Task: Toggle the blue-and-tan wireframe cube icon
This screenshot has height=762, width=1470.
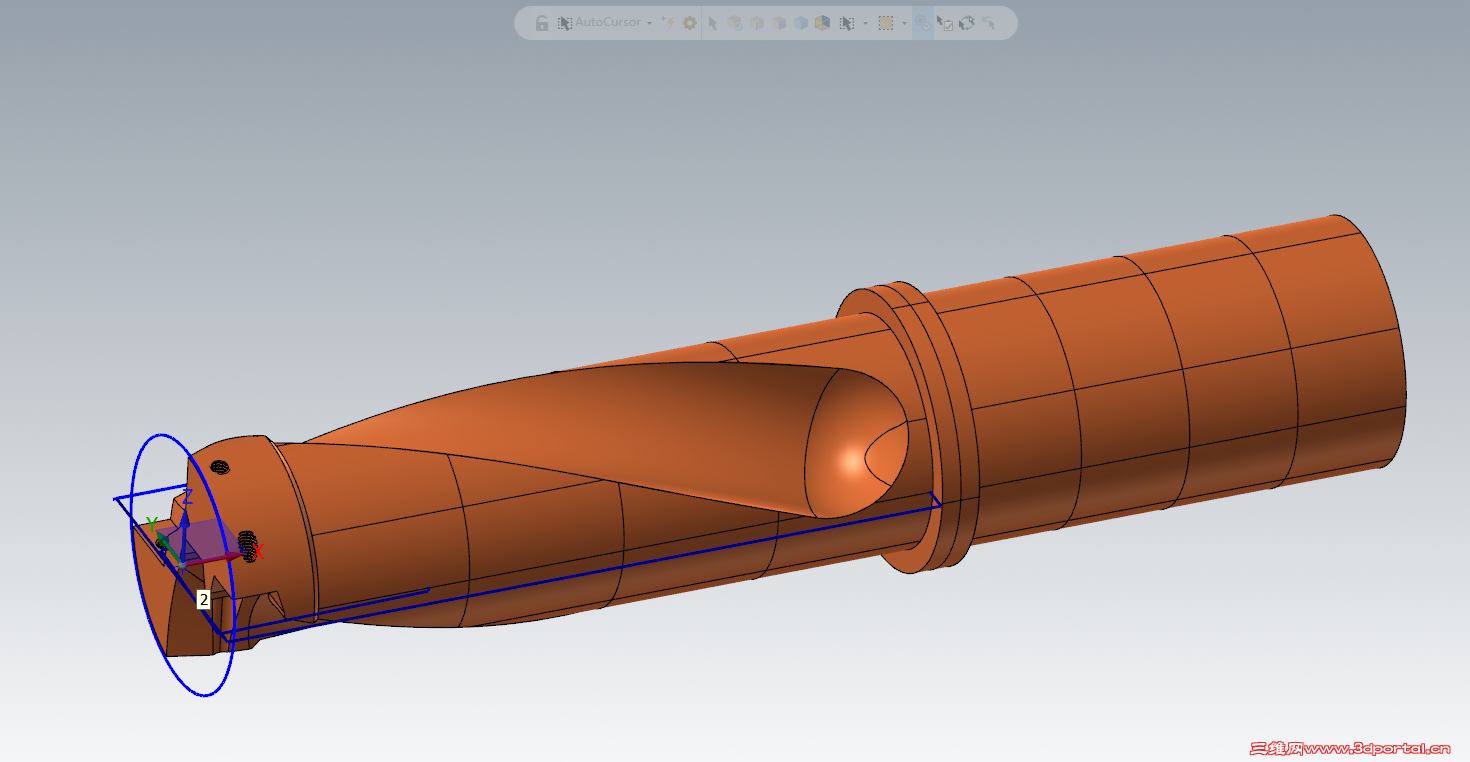Action: (822, 23)
